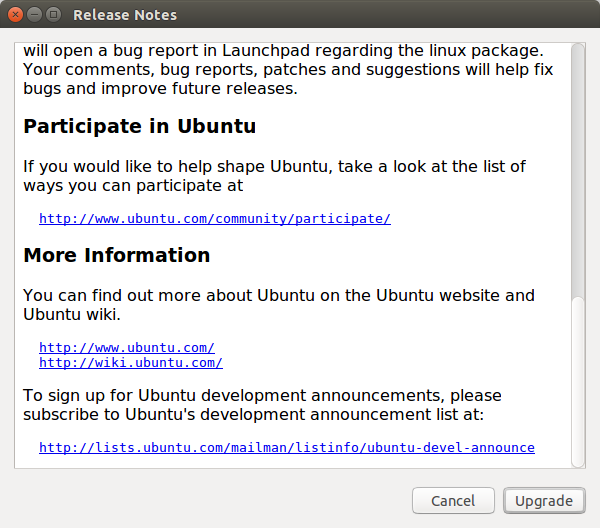Click the Cancel button
Screen dimensions: 600x528
tap(453, 500)
